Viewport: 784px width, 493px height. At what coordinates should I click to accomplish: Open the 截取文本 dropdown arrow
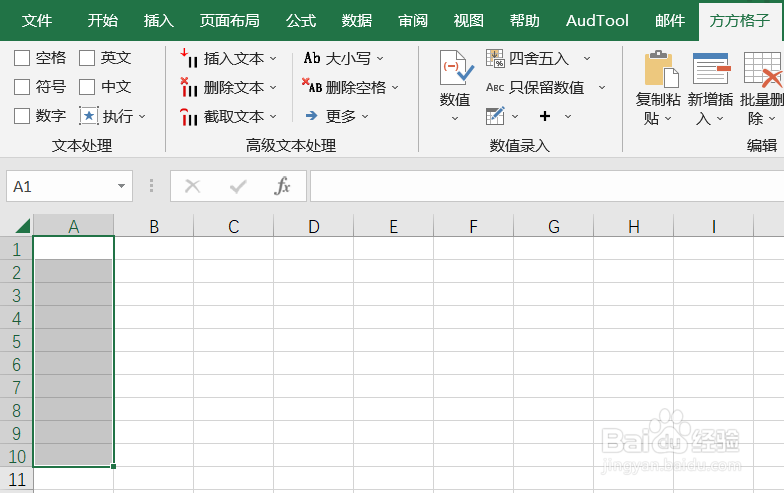[x=273, y=116]
